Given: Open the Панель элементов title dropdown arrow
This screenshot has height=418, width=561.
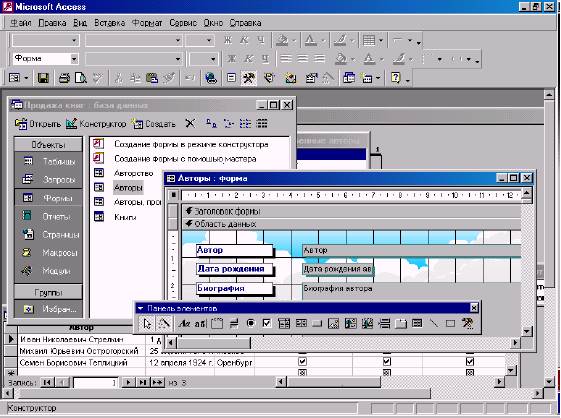Looking at the screenshot, I should pos(140,308).
